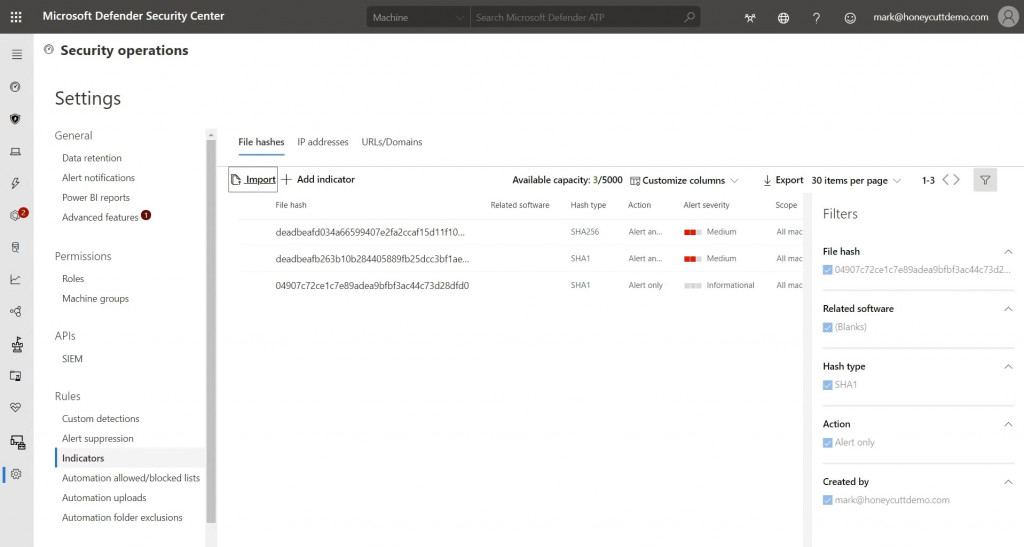Open the 30 items per page dropdown
This screenshot has width=1024, height=547.
(856, 180)
